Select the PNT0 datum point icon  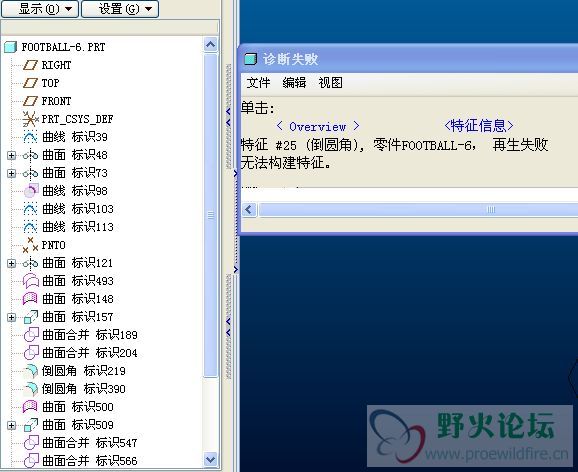pos(30,245)
